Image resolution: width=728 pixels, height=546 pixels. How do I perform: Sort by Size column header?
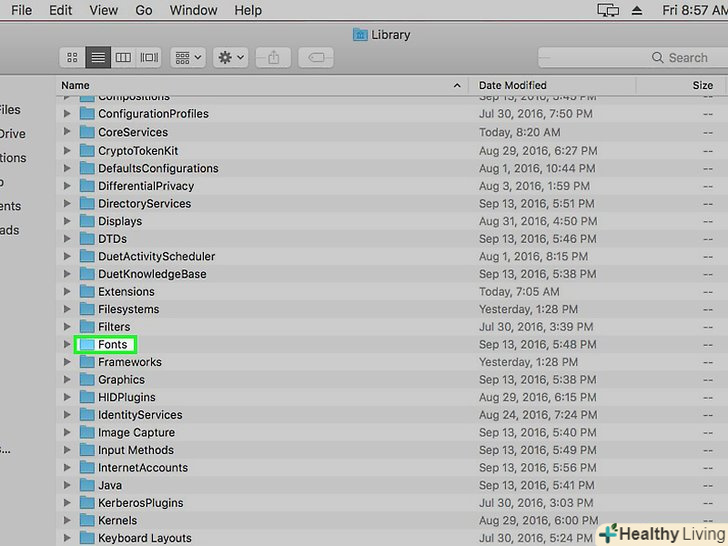681,85
